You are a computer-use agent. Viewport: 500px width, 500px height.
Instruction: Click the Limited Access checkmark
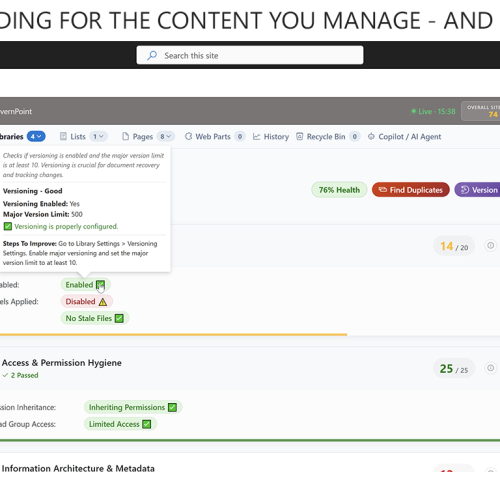click(147, 424)
